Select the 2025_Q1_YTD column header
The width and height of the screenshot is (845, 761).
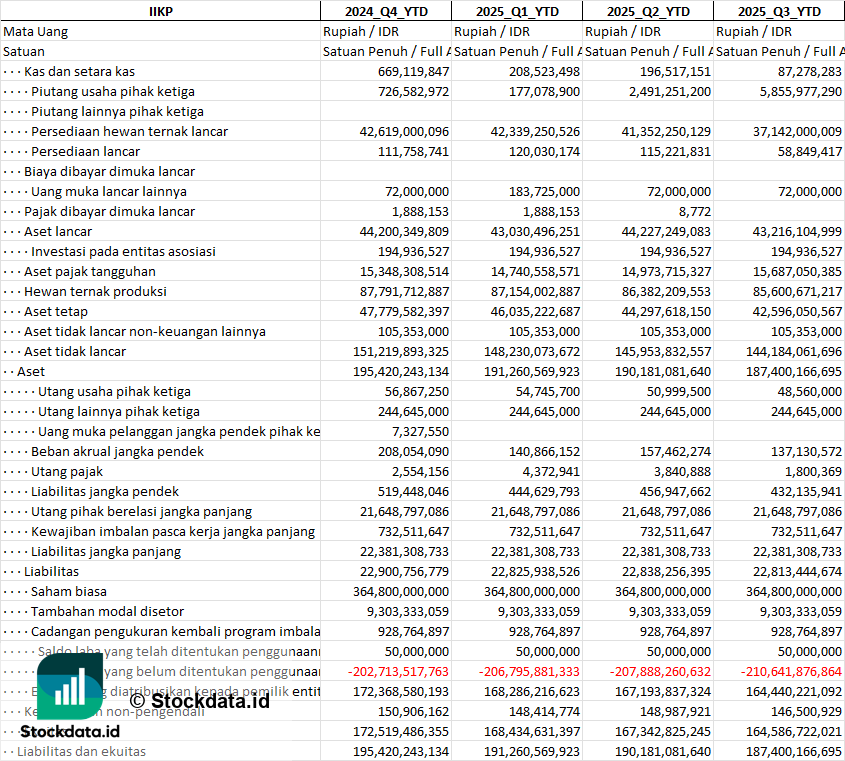point(516,11)
